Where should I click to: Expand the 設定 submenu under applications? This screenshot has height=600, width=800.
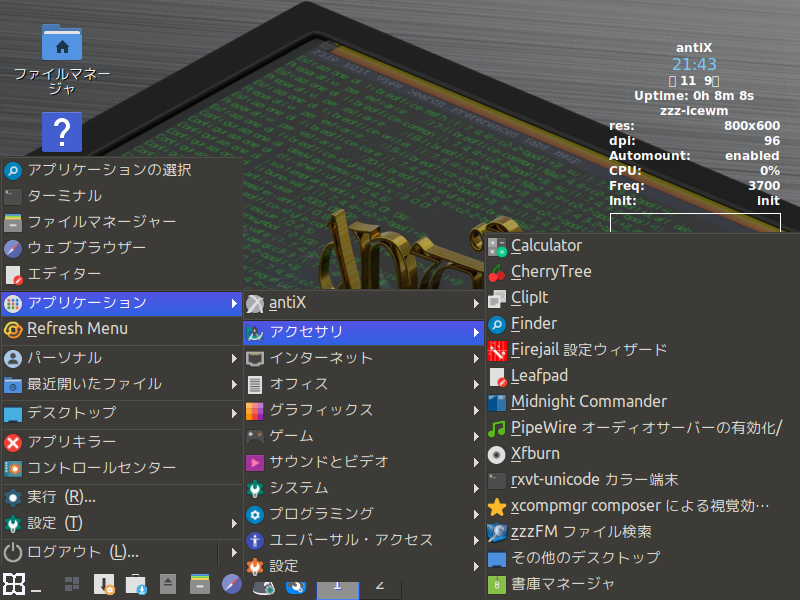click(x=364, y=567)
